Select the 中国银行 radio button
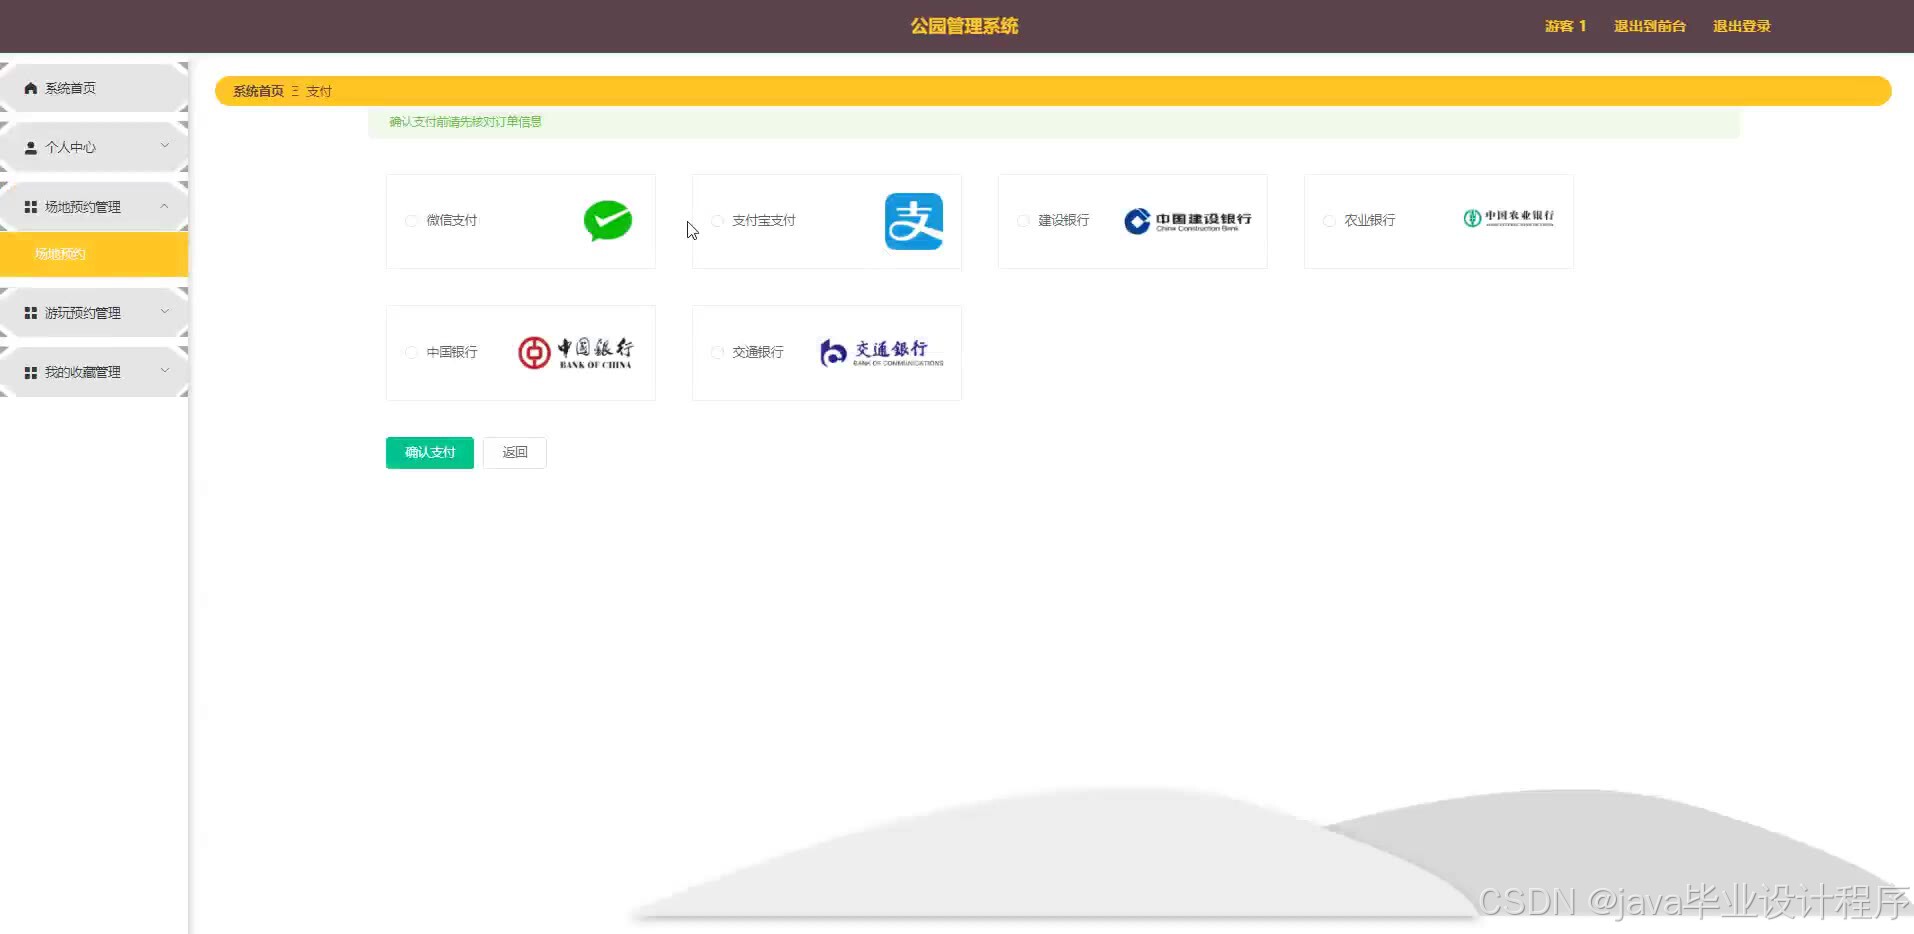This screenshot has width=1914, height=934. tap(411, 352)
